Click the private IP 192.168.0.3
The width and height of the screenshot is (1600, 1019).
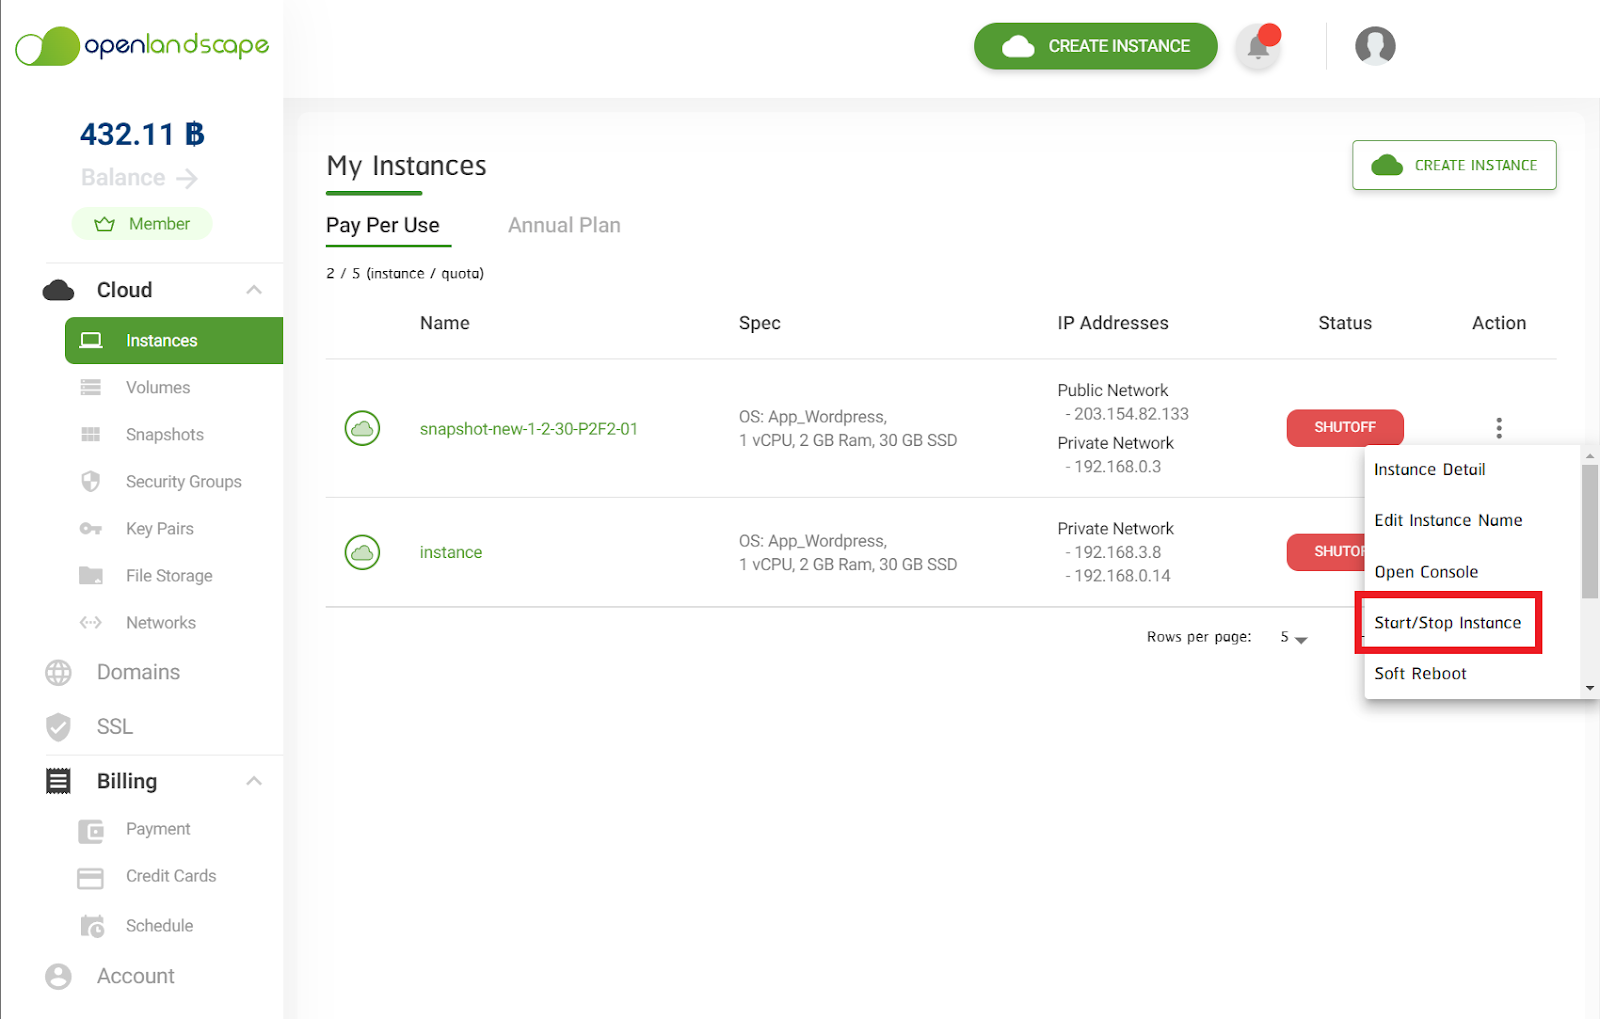pos(1117,467)
